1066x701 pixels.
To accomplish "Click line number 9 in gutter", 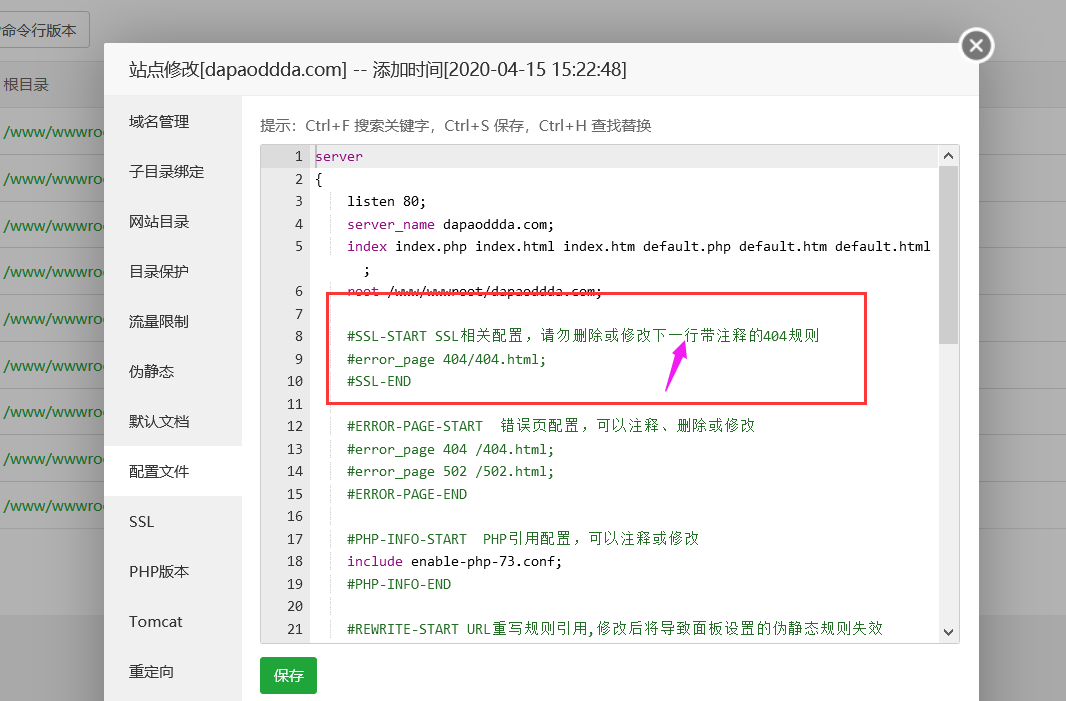I will 298,359.
